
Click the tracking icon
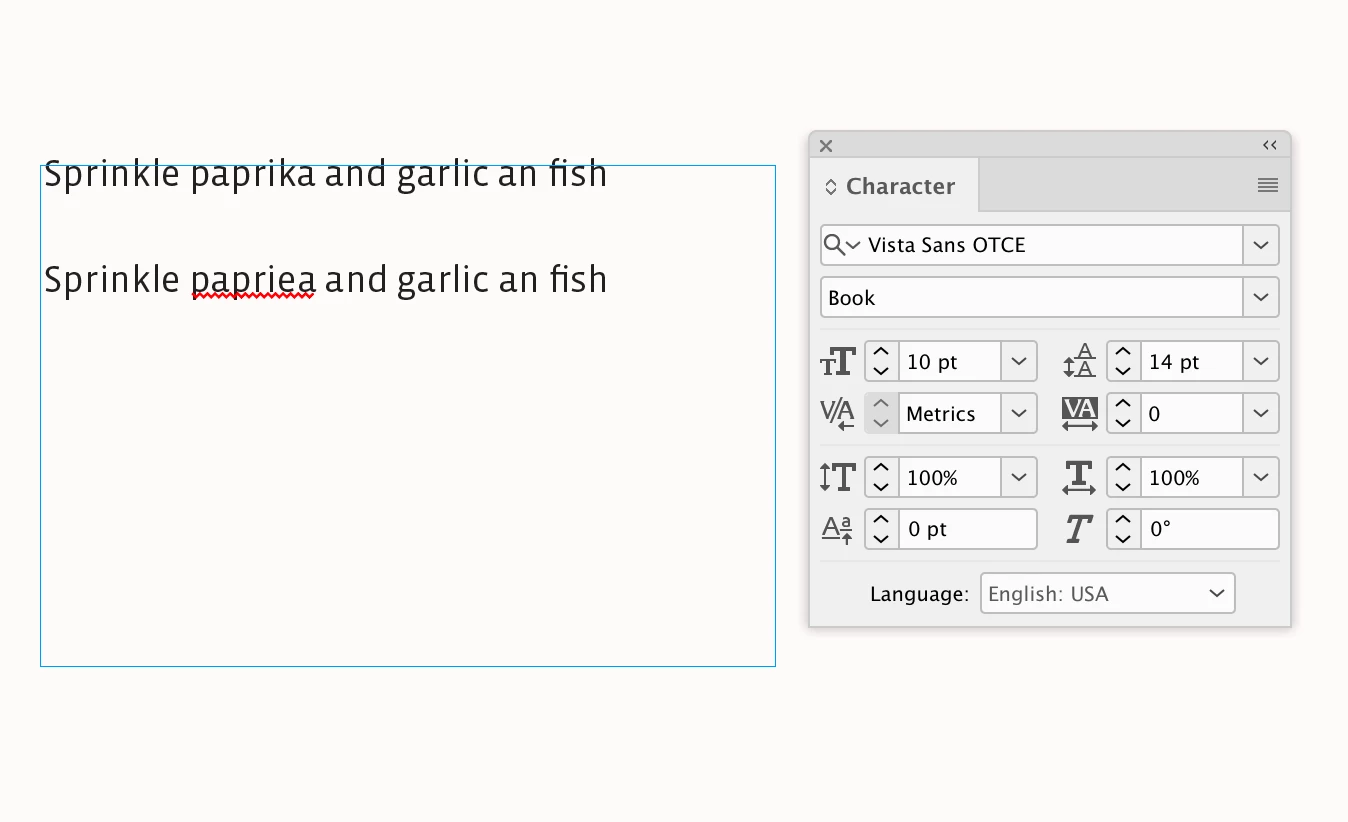pyautogui.click(x=1079, y=414)
